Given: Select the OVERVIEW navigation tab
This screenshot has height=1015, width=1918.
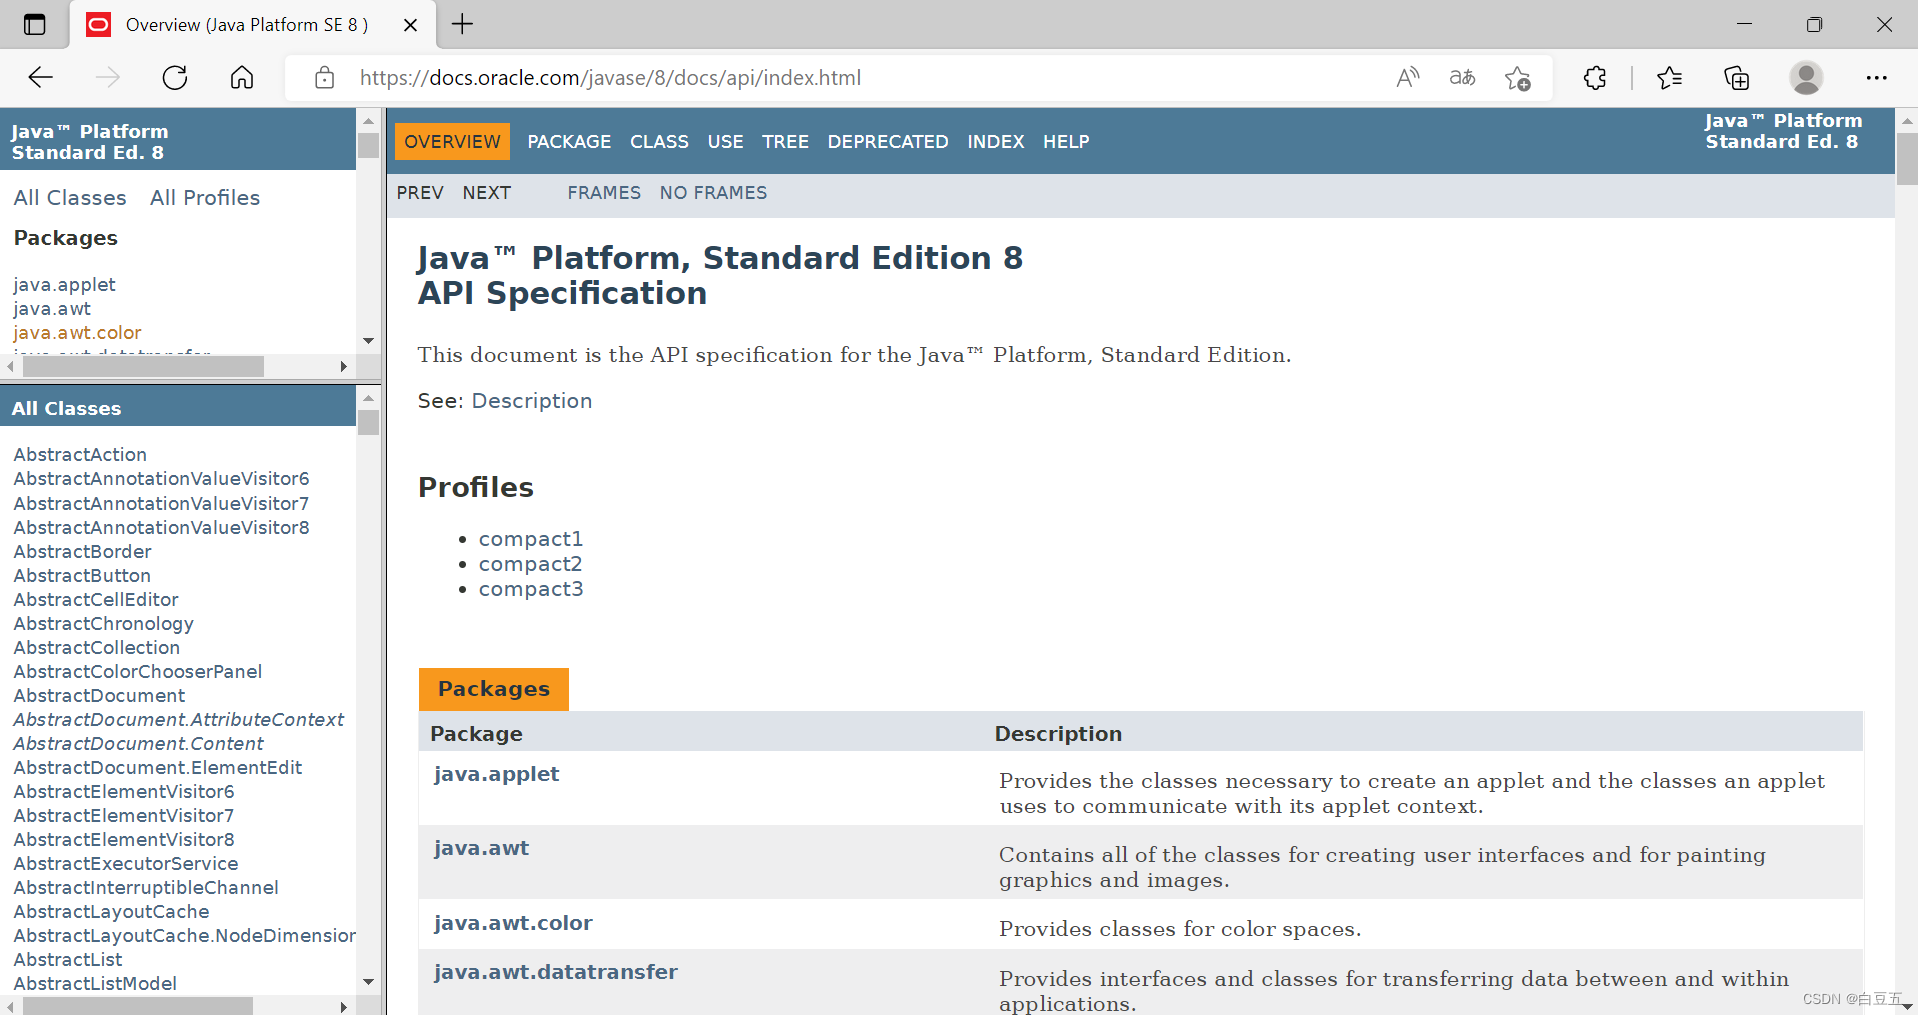Looking at the screenshot, I should [x=452, y=142].
